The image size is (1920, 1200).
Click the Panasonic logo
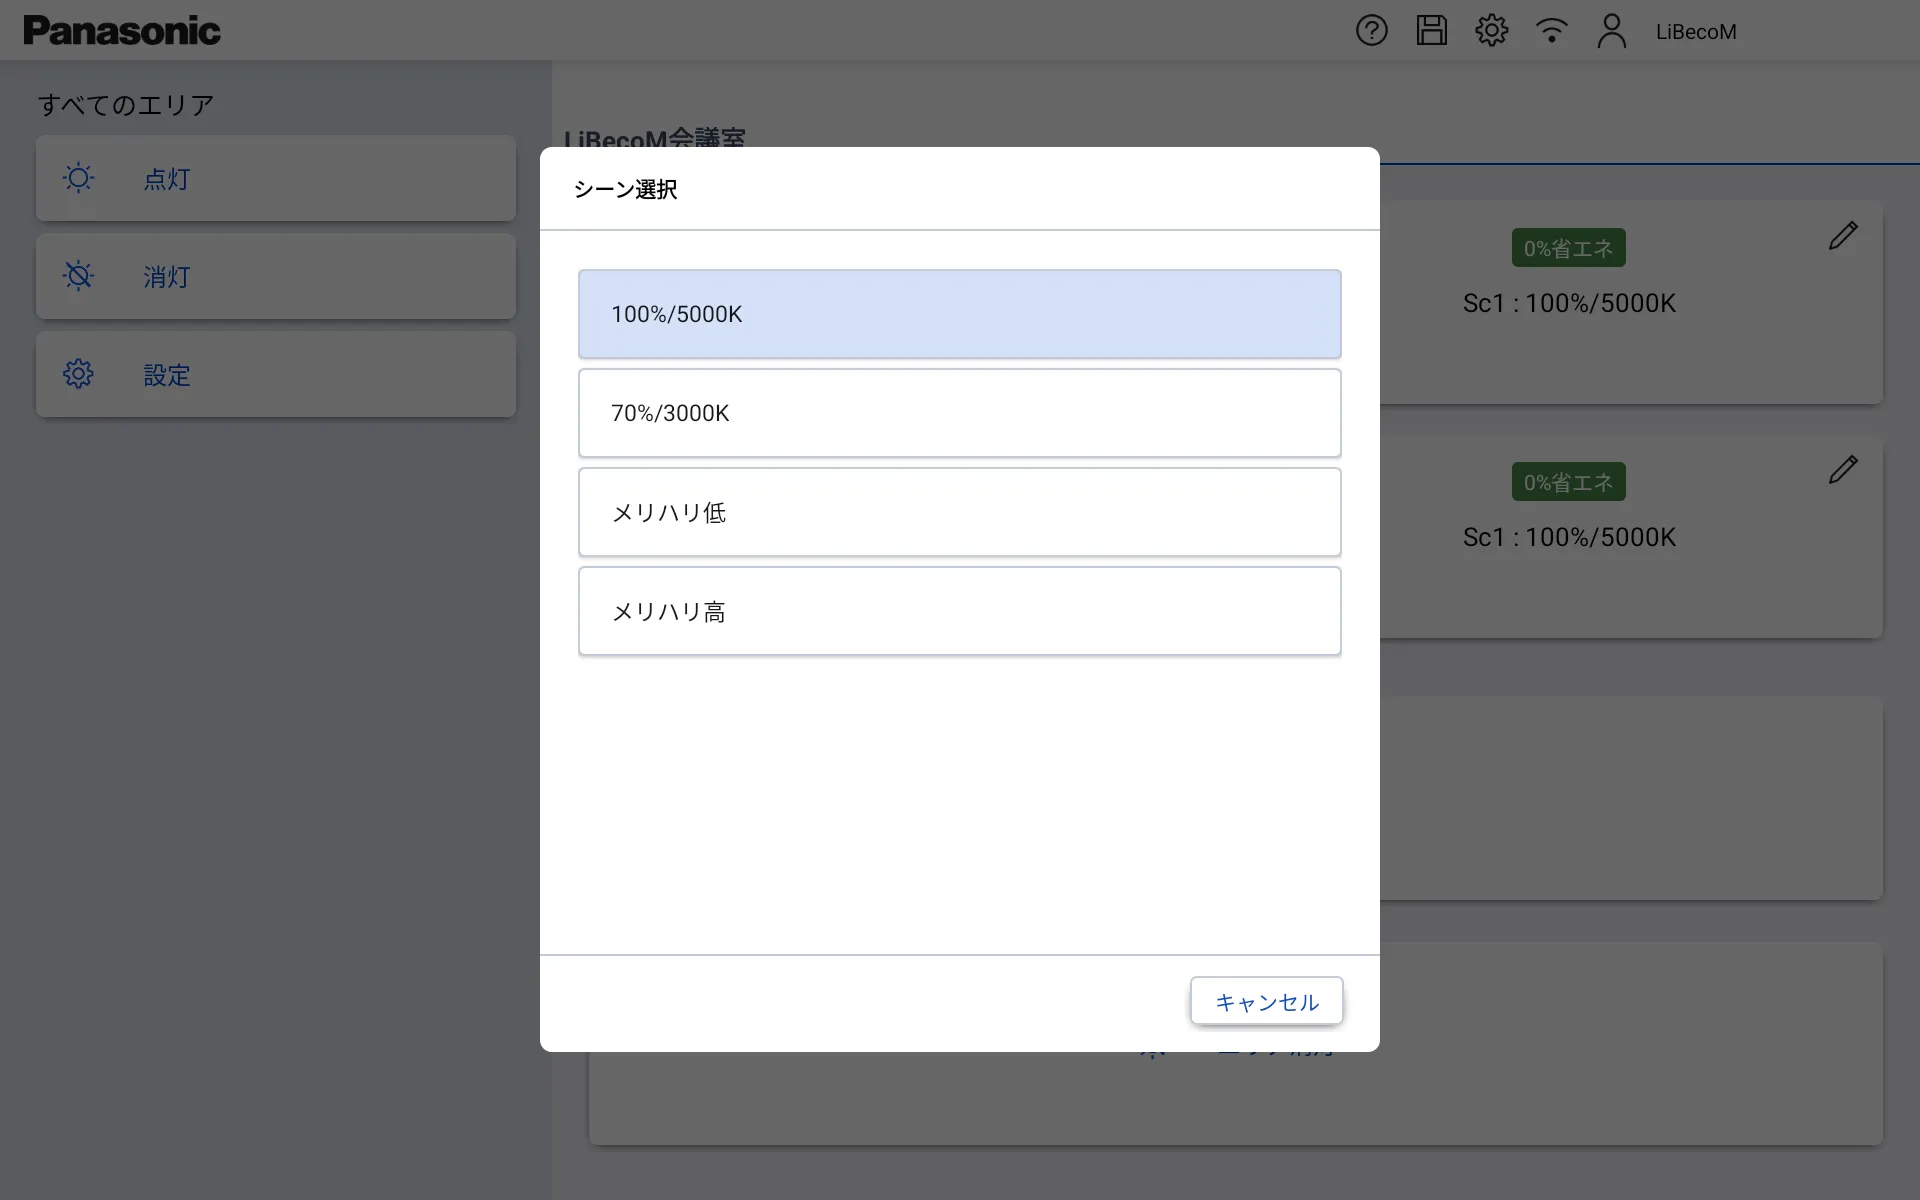(122, 31)
